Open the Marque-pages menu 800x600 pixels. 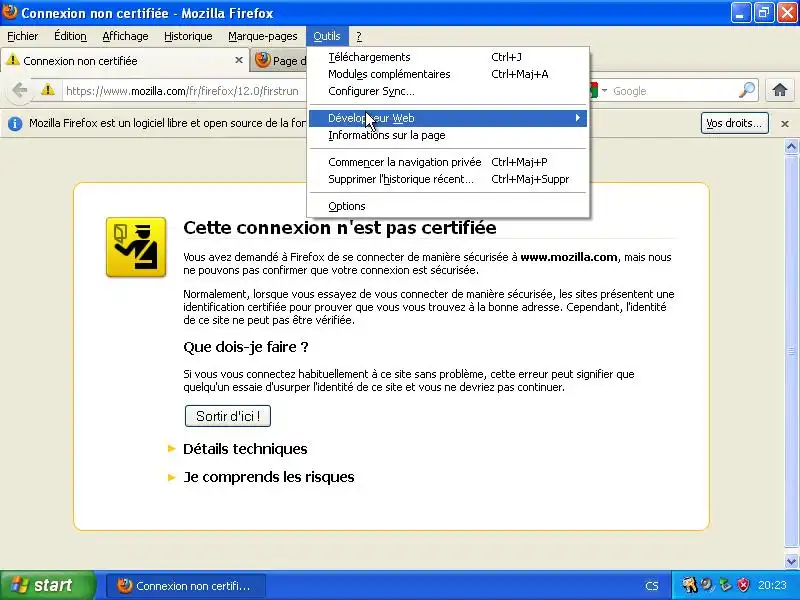pyautogui.click(x=263, y=36)
